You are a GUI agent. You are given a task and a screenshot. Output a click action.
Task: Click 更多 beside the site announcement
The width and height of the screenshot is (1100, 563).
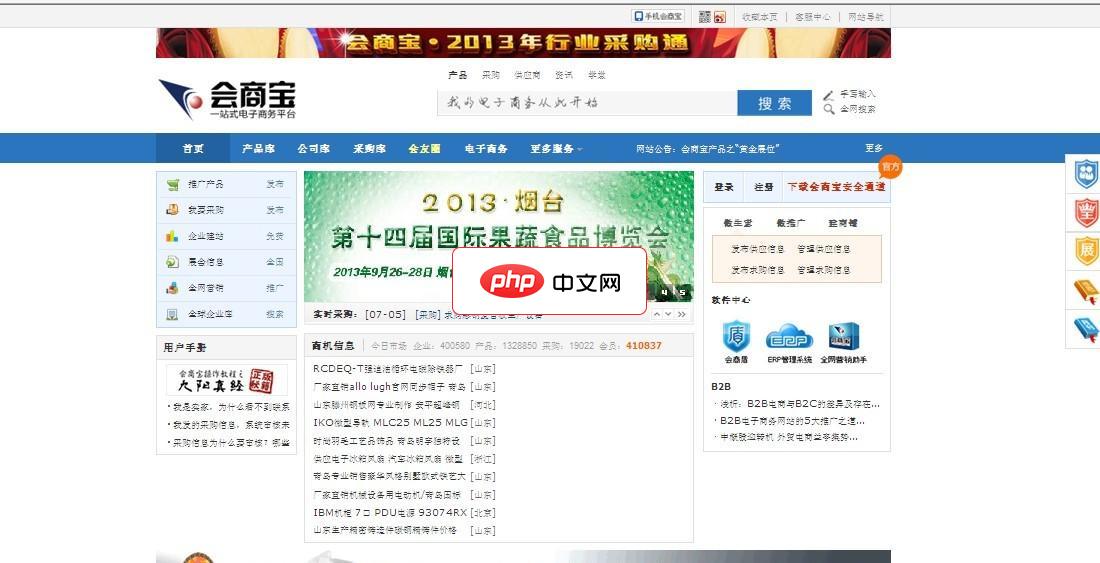coord(874,149)
